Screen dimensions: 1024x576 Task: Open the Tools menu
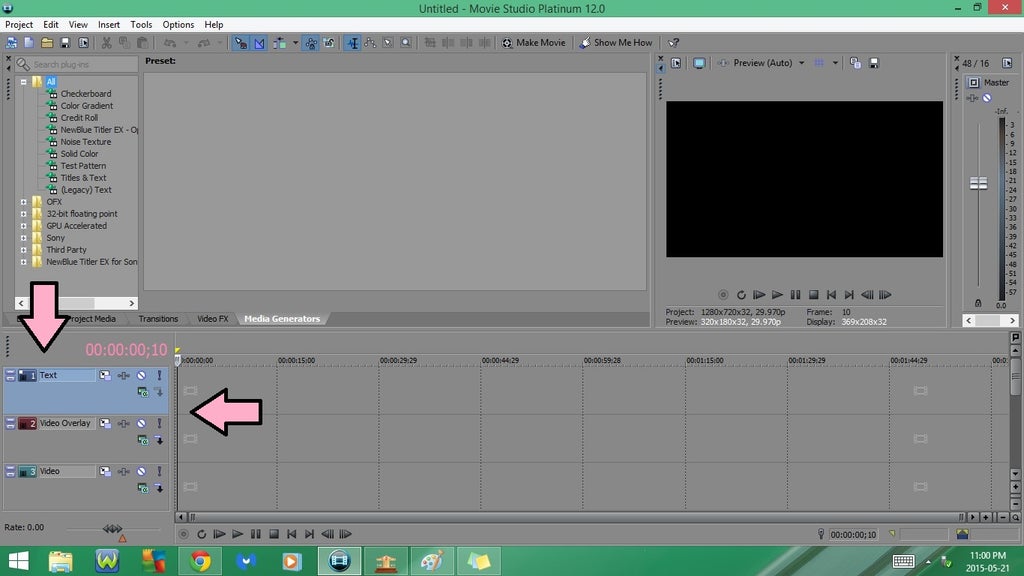[x=141, y=24]
